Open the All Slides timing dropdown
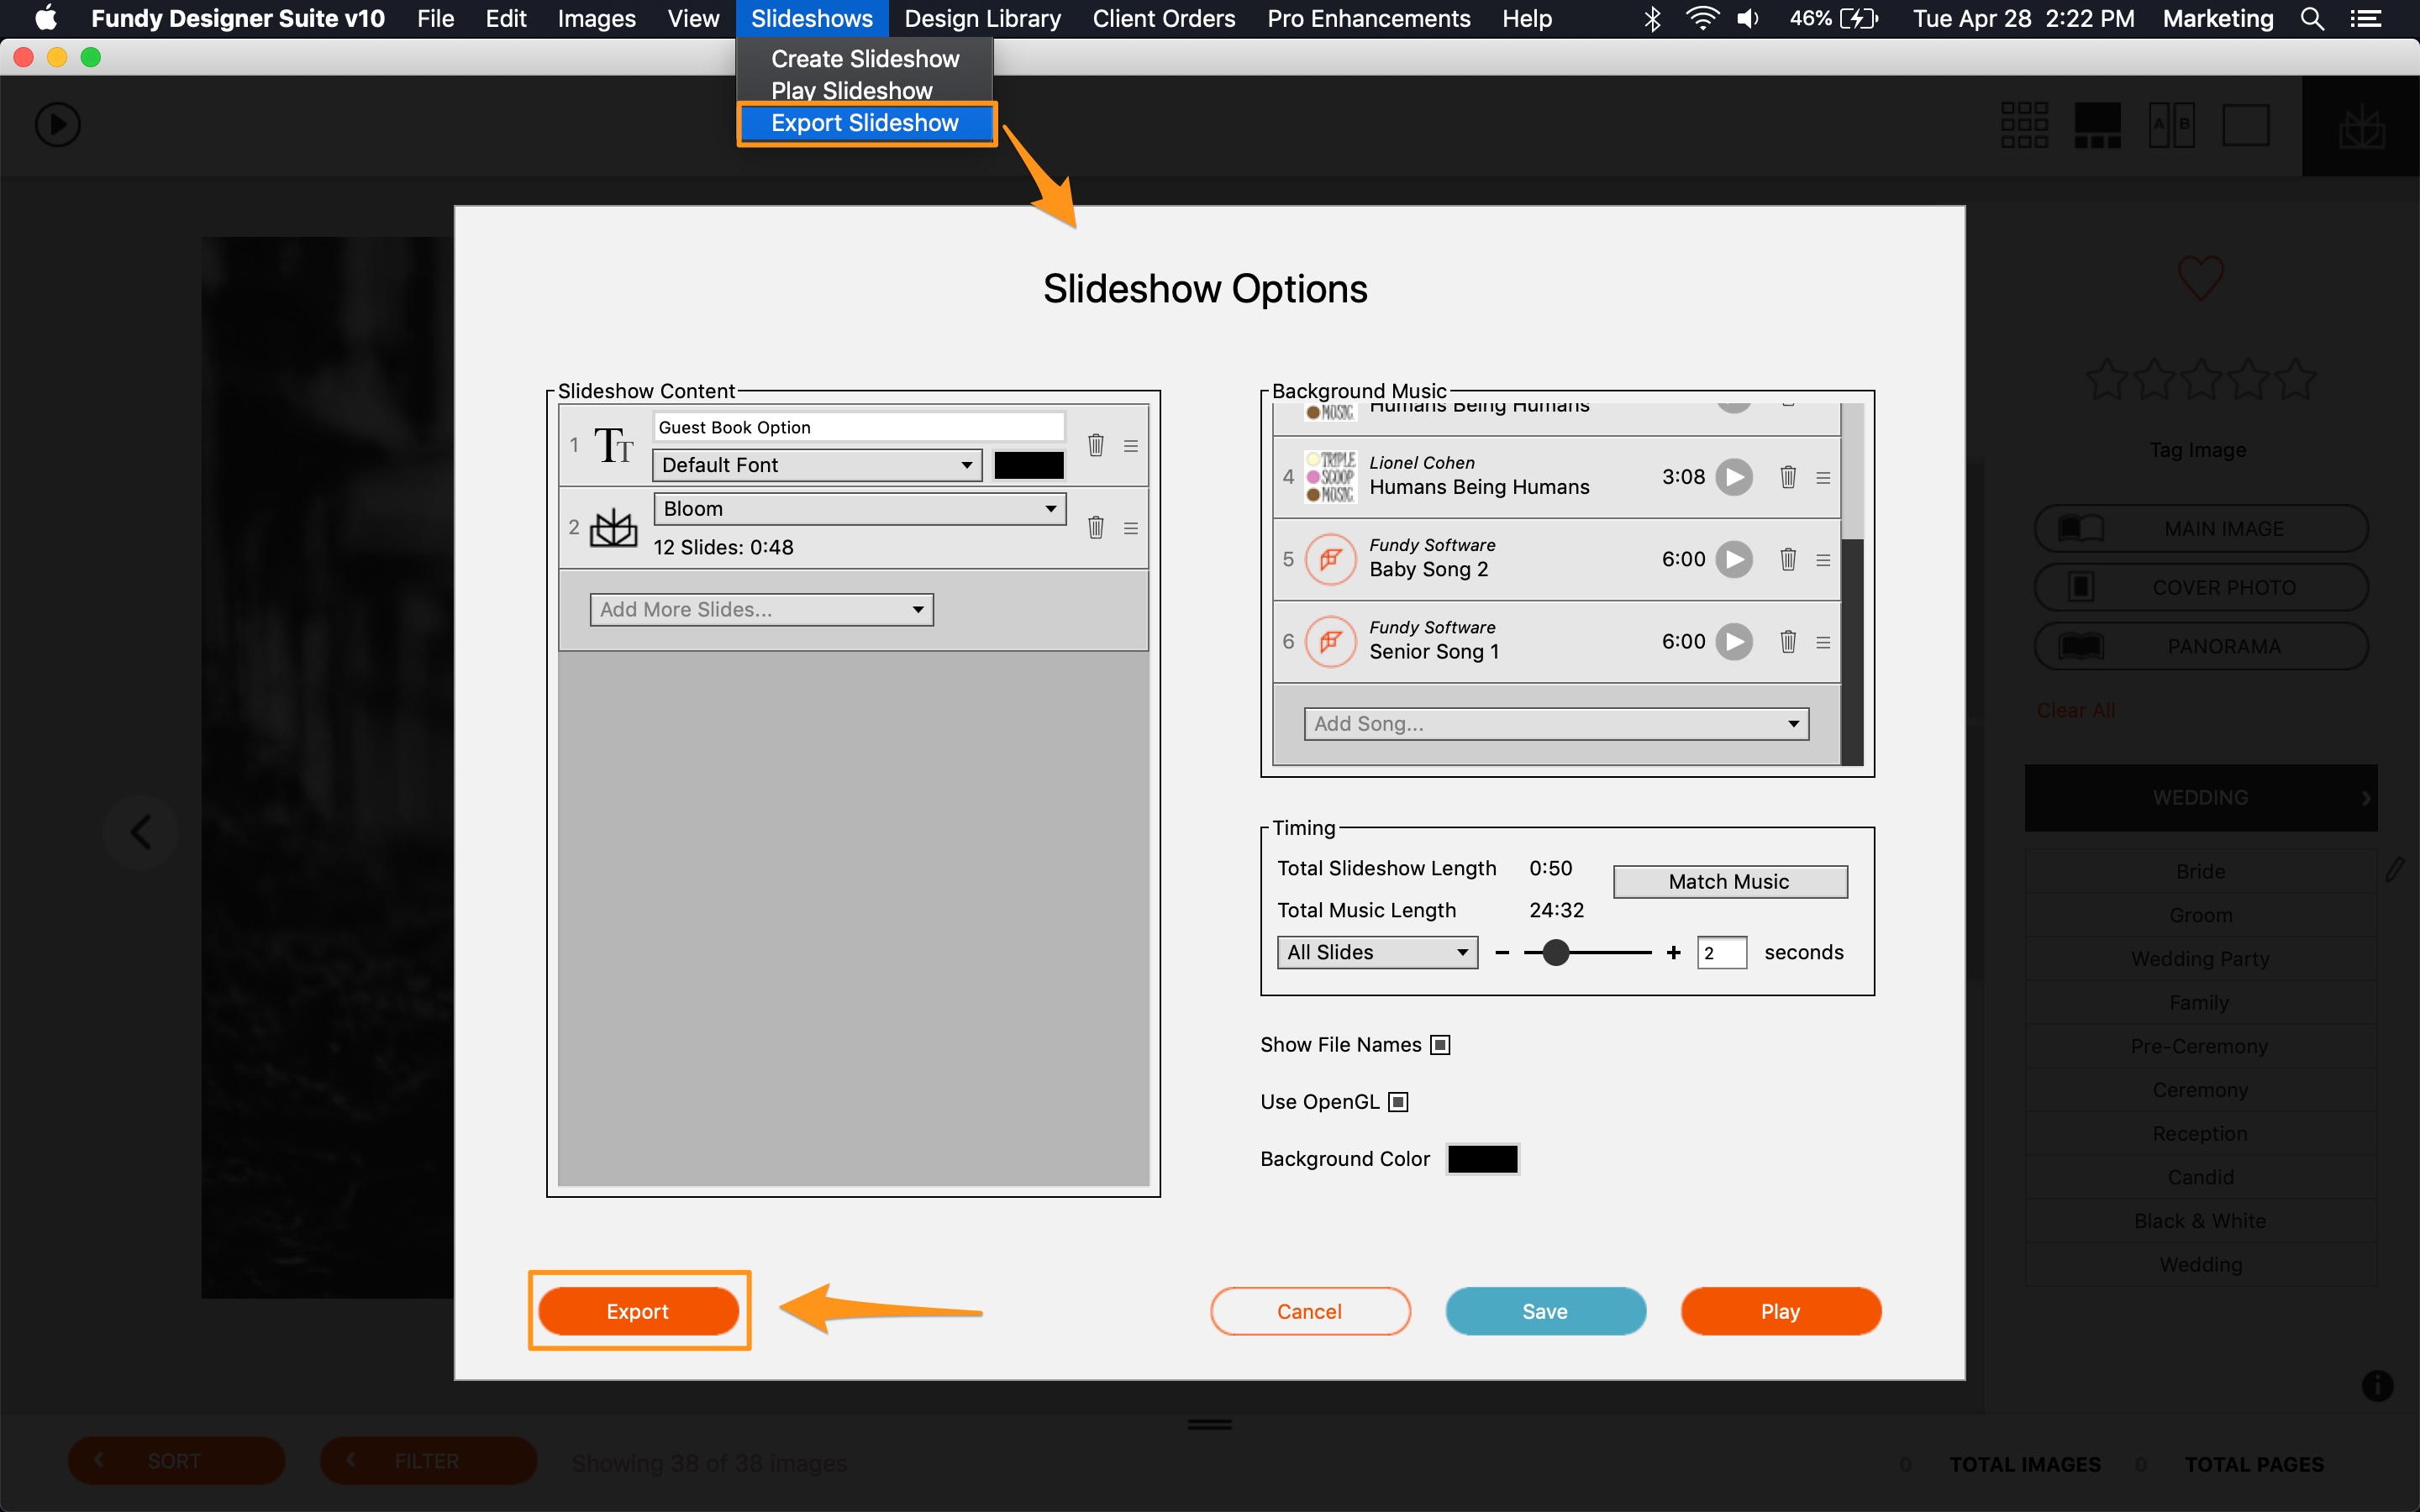The image size is (2420, 1512). coord(1377,953)
